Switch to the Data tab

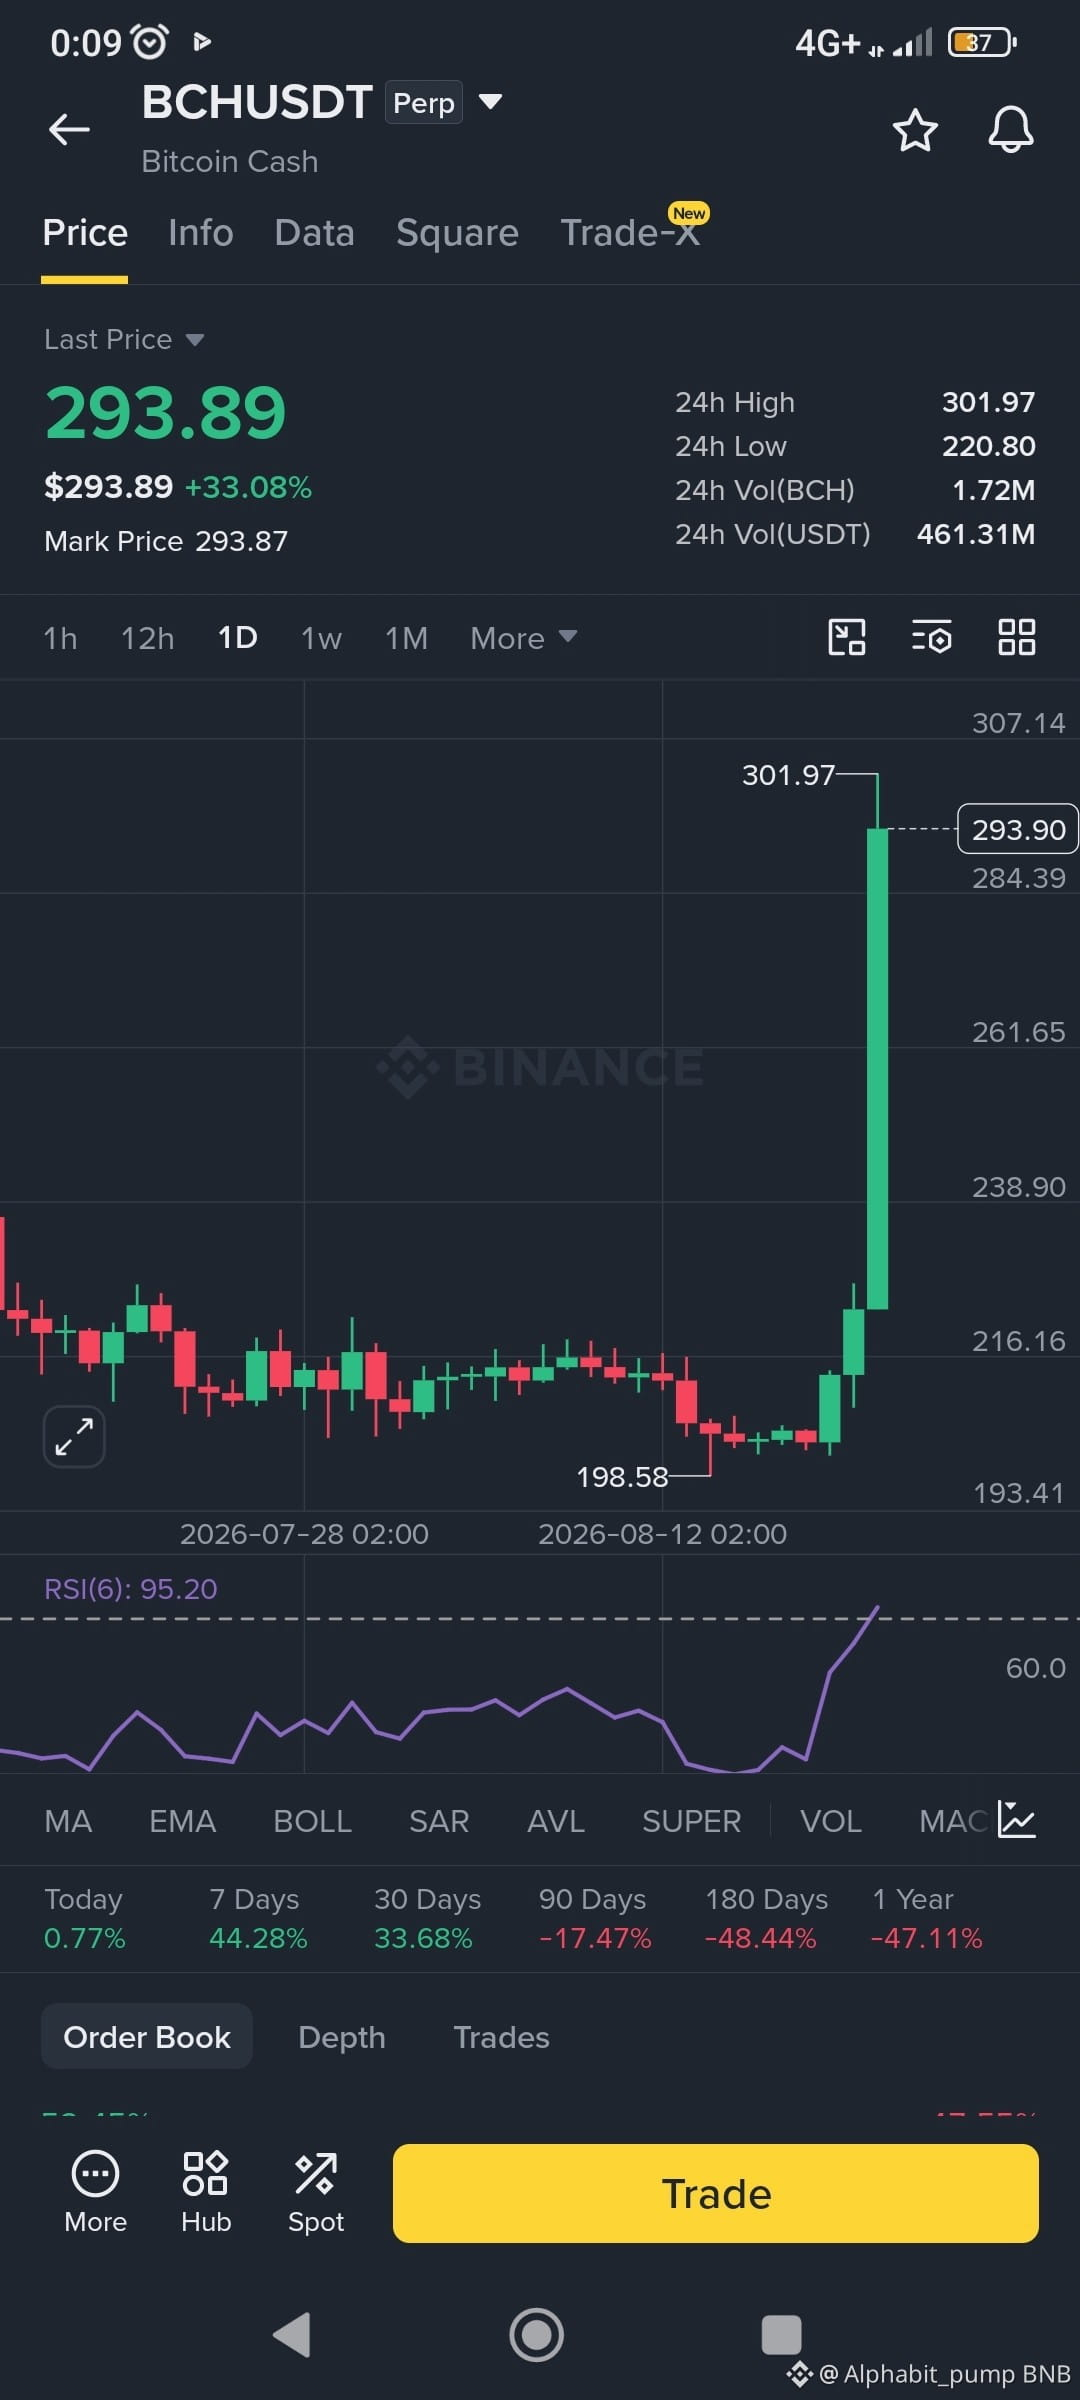314,233
